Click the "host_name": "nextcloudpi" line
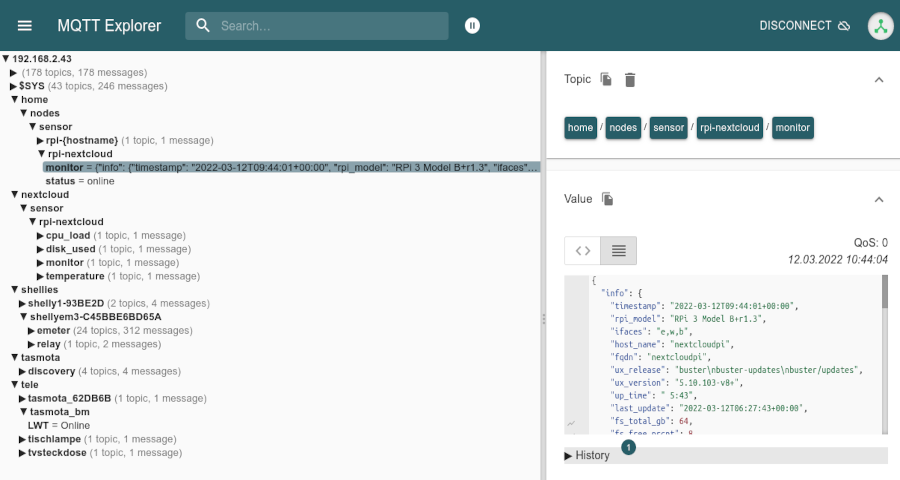The height and width of the screenshot is (480, 900). [x=674, y=344]
